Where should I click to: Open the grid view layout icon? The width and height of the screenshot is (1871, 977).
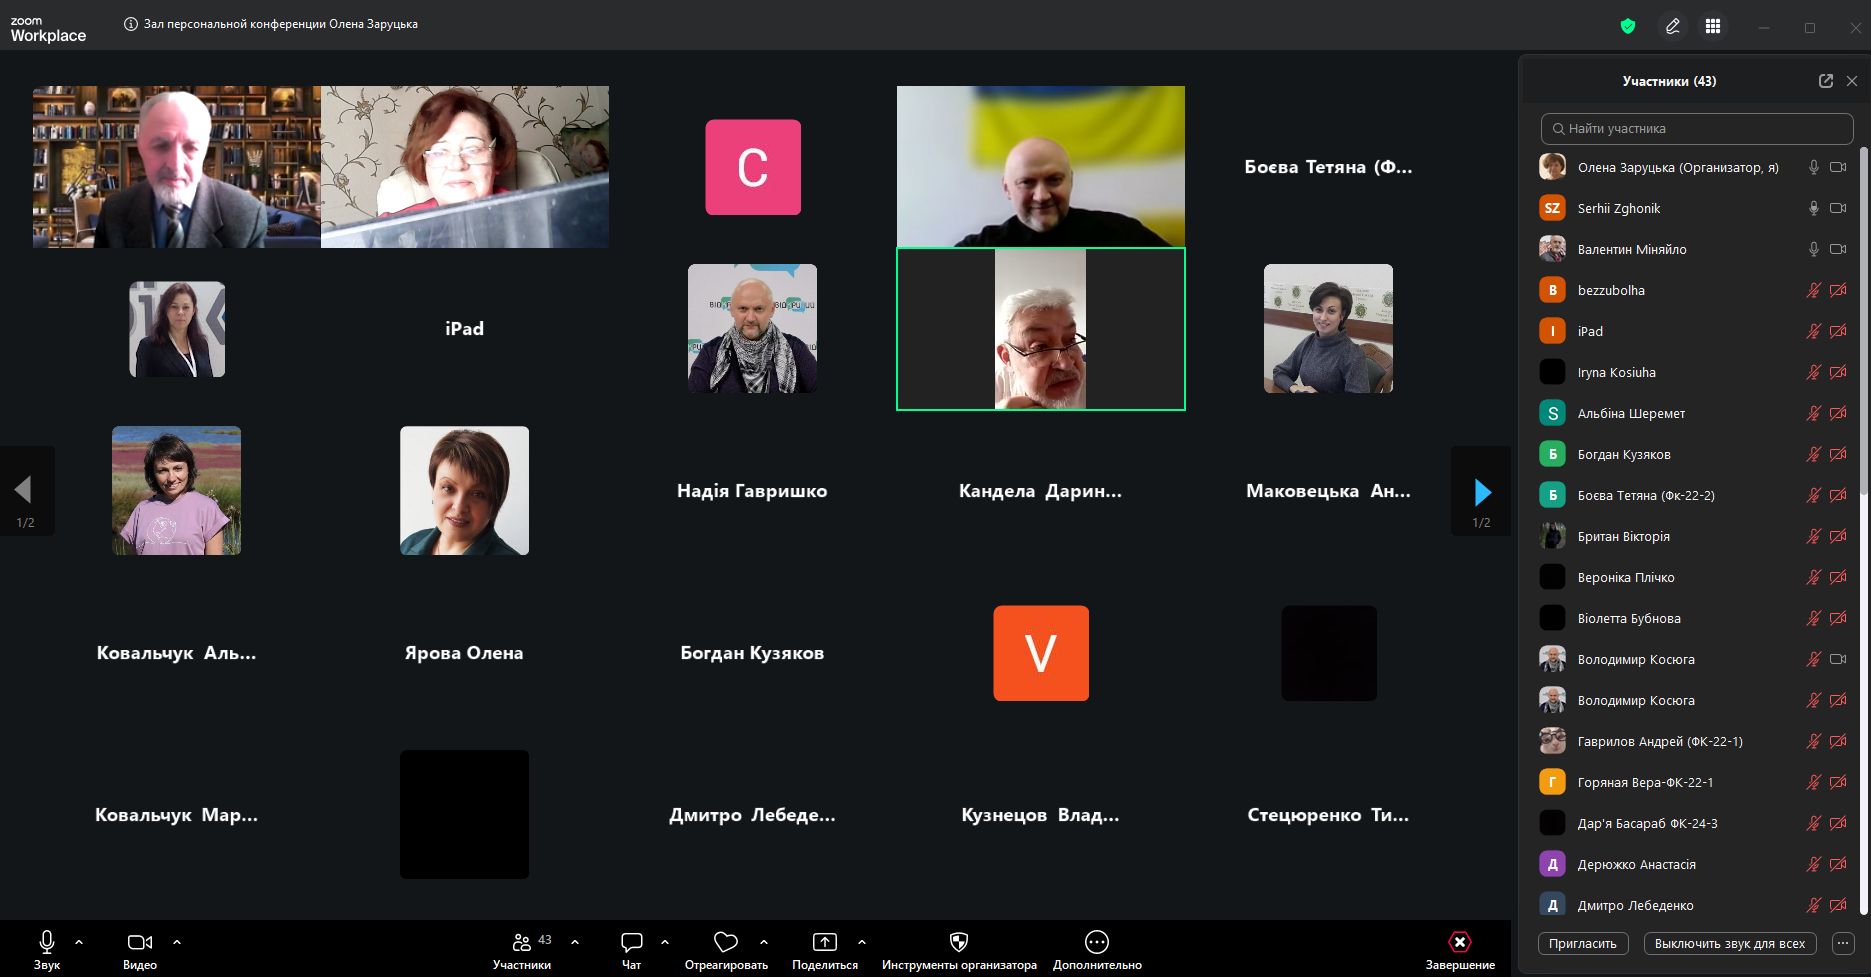pos(1713,27)
